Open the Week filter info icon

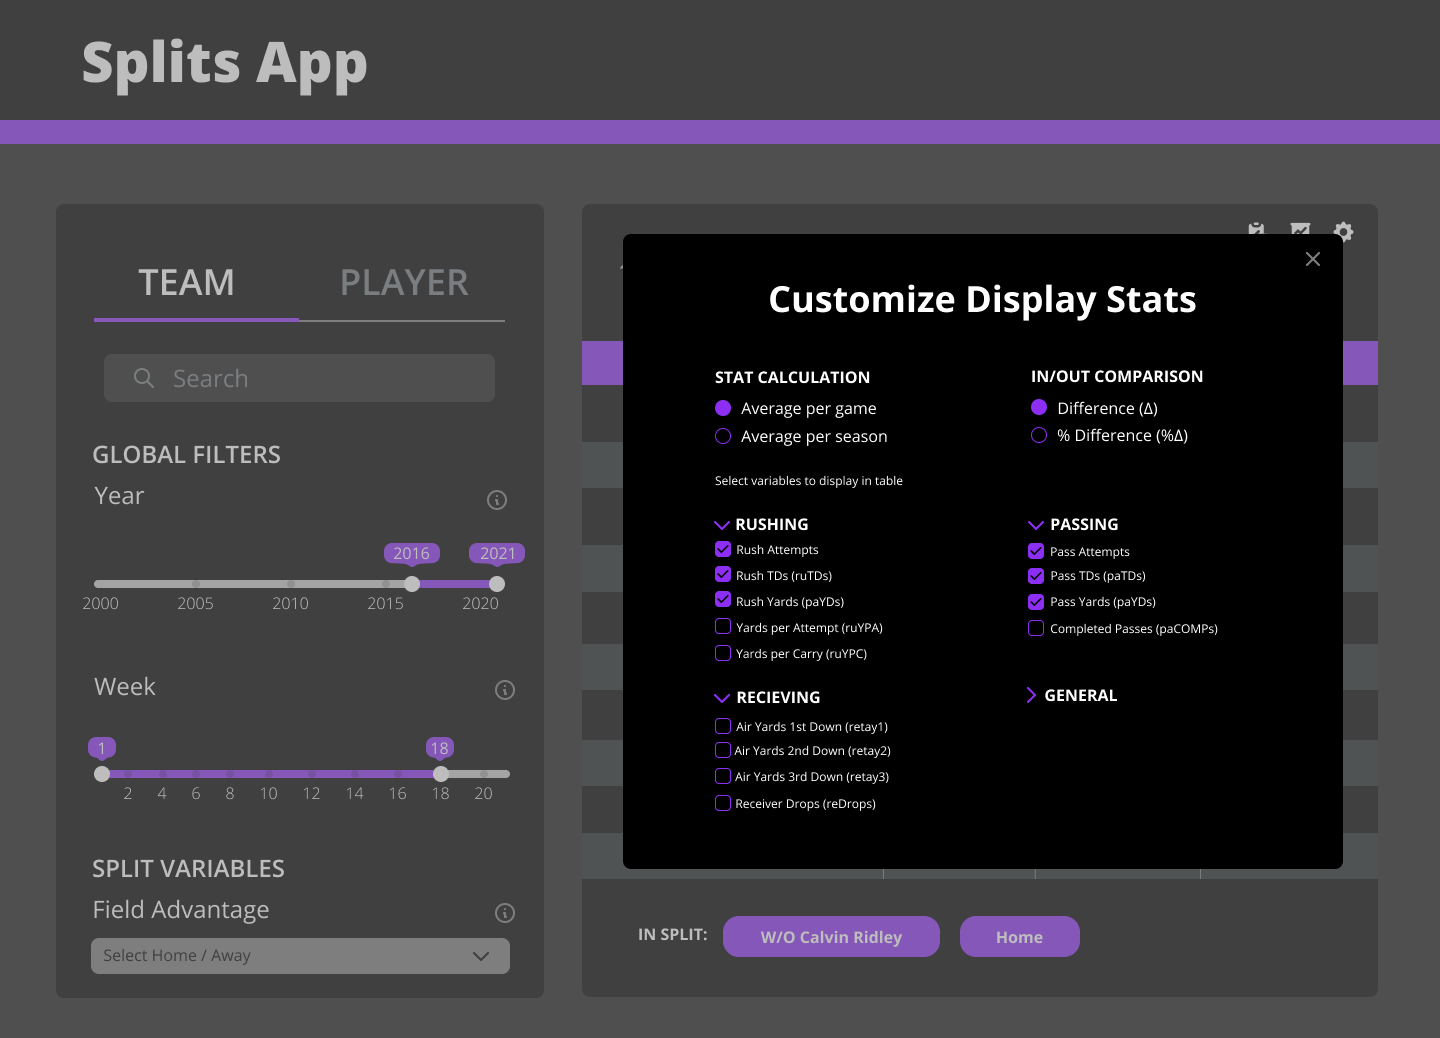pyautogui.click(x=505, y=690)
